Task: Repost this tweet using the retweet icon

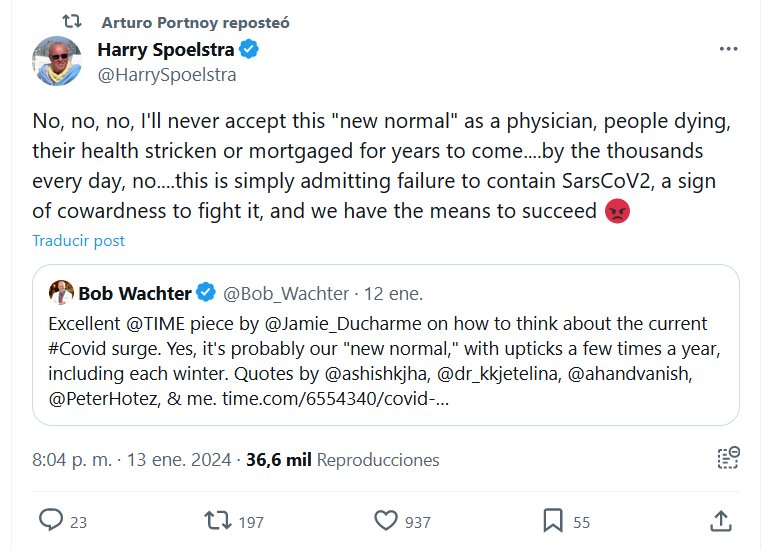Action: (216, 520)
